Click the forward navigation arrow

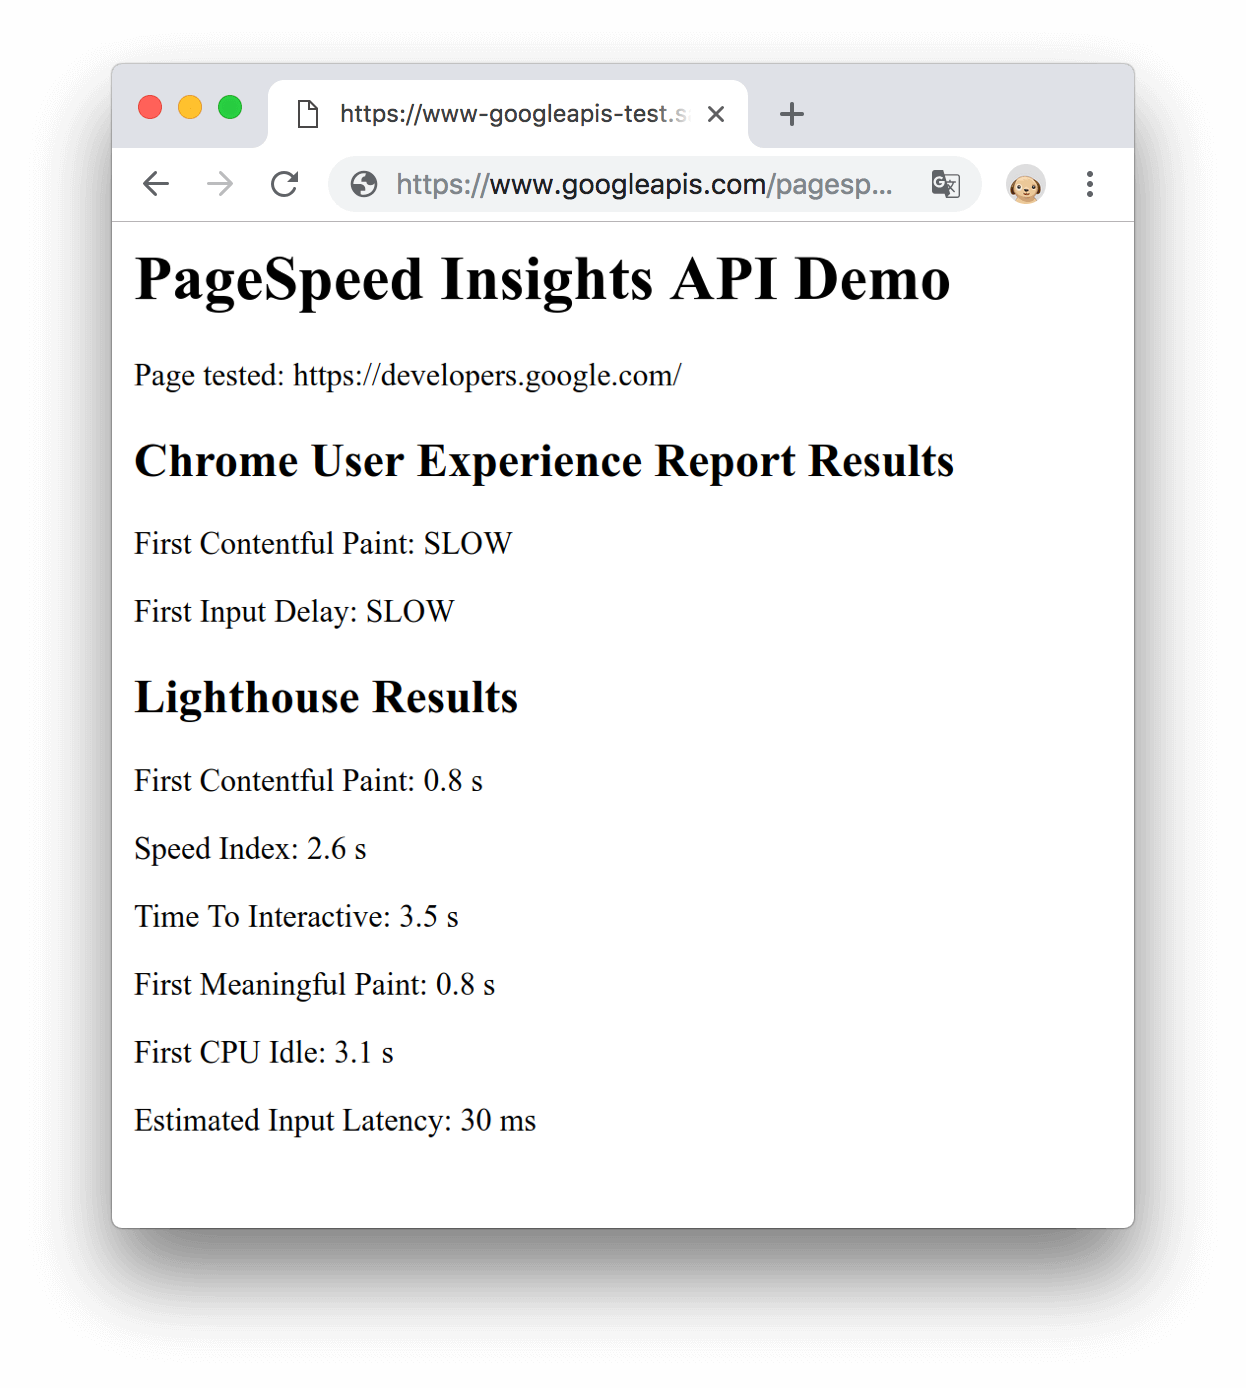pos(220,184)
